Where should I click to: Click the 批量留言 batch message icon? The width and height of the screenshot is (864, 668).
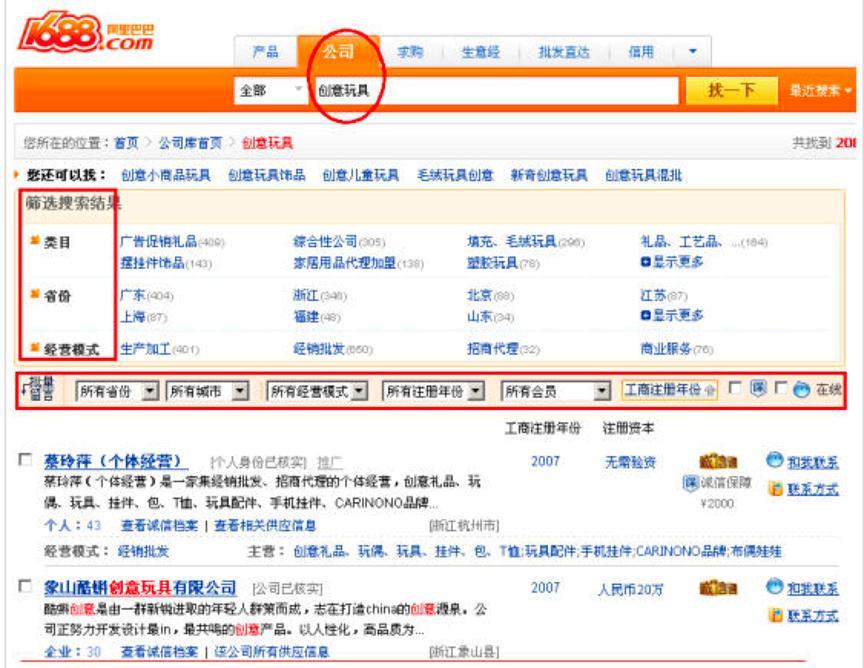pos(39,389)
